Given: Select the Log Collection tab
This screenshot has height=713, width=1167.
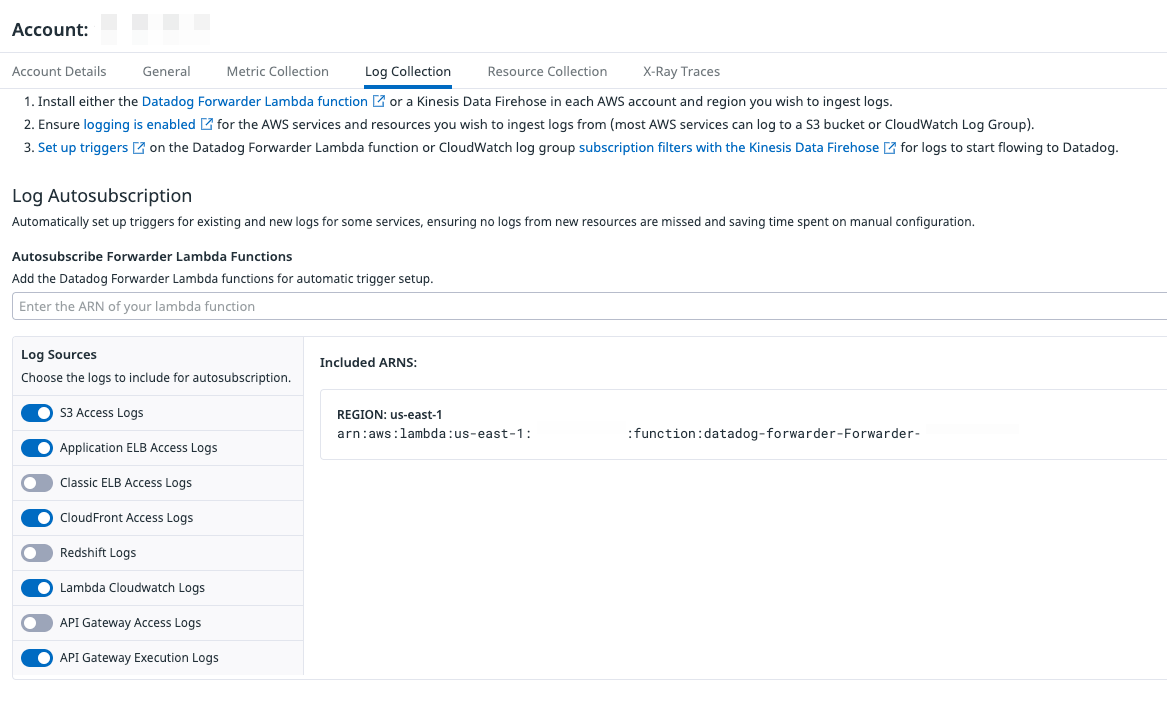Looking at the screenshot, I should click(x=408, y=71).
